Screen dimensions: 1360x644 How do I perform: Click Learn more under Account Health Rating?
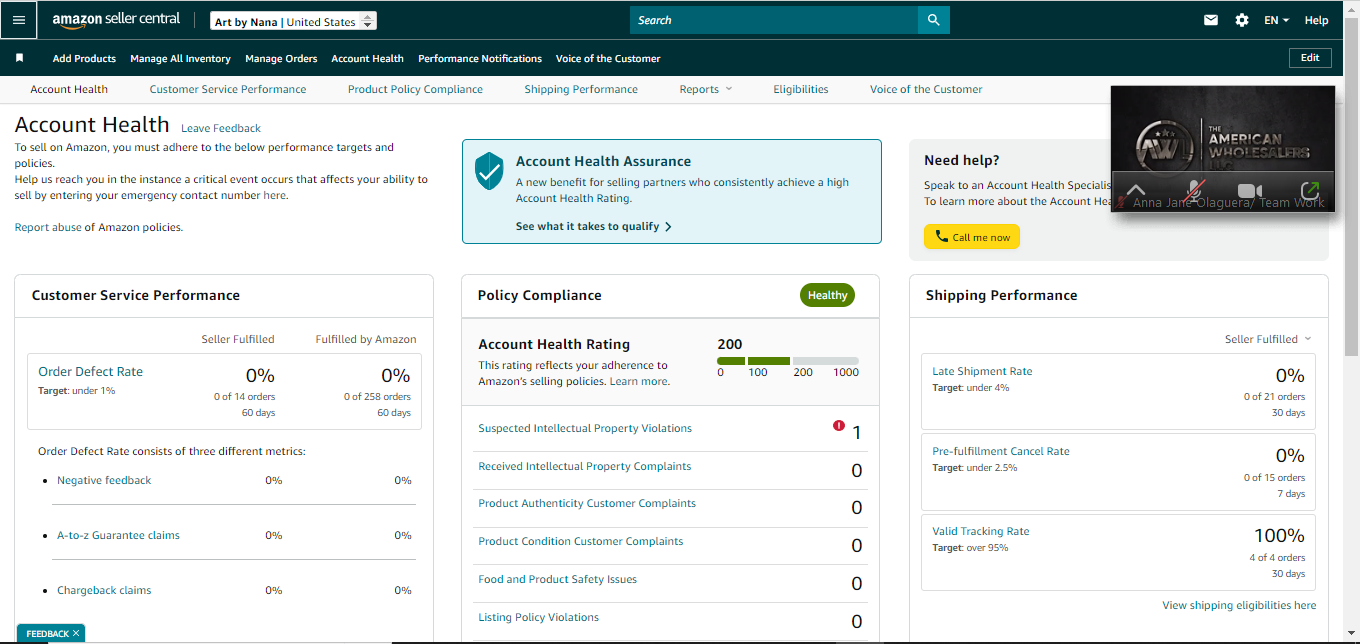pyautogui.click(x=638, y=381)
